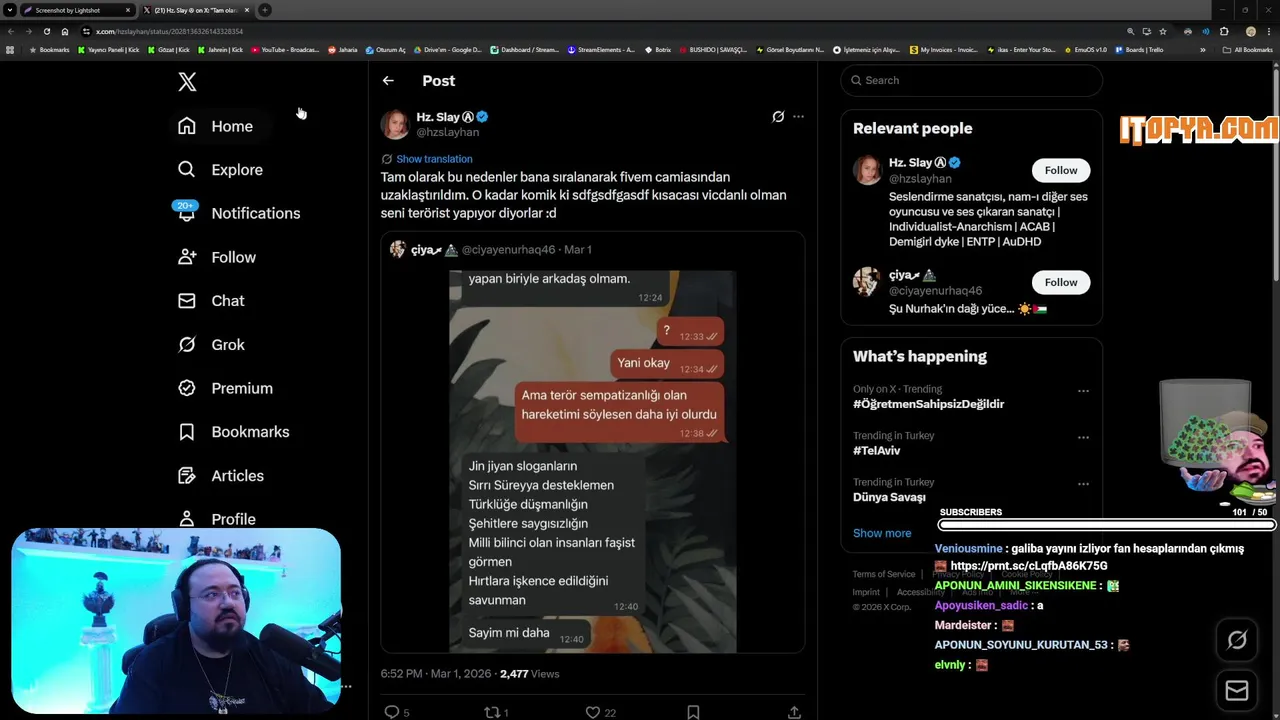This screenshot has width=1280, height=720.
Task: Open Bookmarks in the sidebar
Action: [x=233, y=432]
